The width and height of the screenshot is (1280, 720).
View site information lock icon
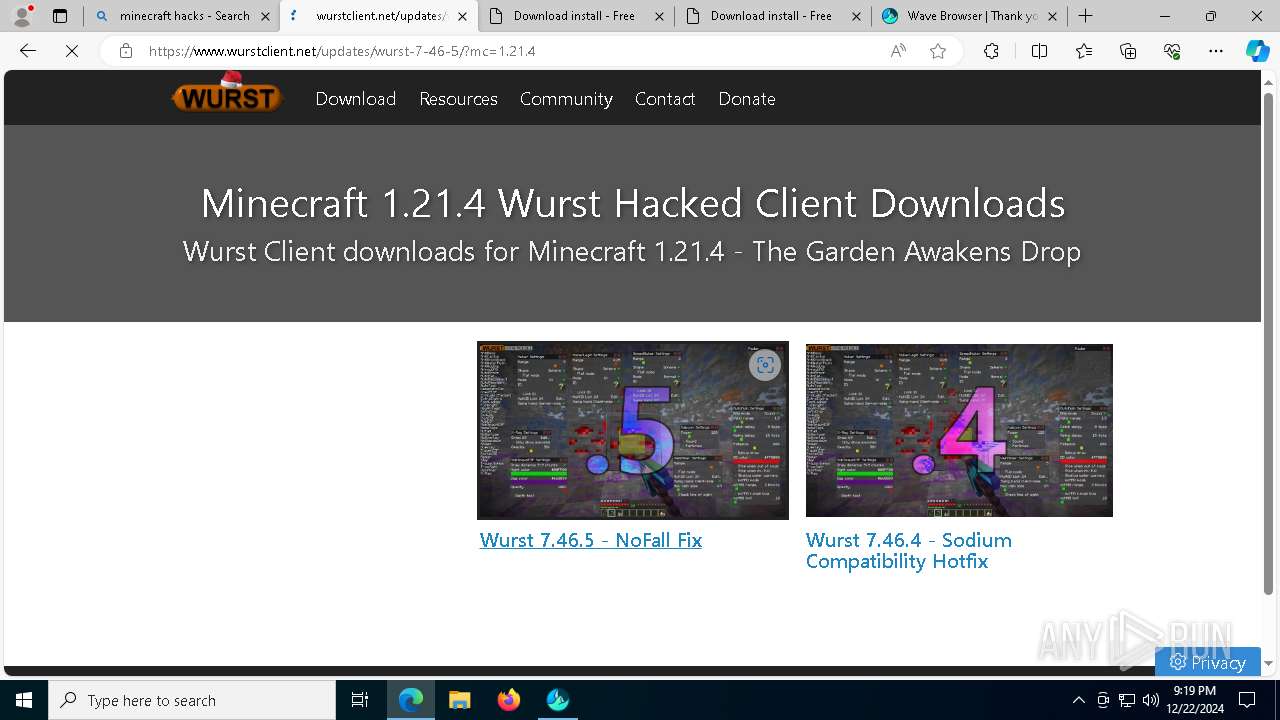point(125,51)
